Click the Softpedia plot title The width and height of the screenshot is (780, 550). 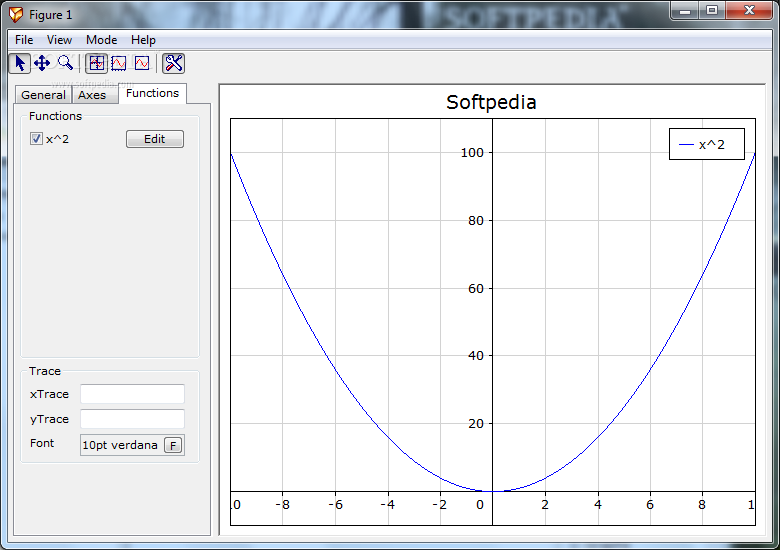tap(491, 102)
